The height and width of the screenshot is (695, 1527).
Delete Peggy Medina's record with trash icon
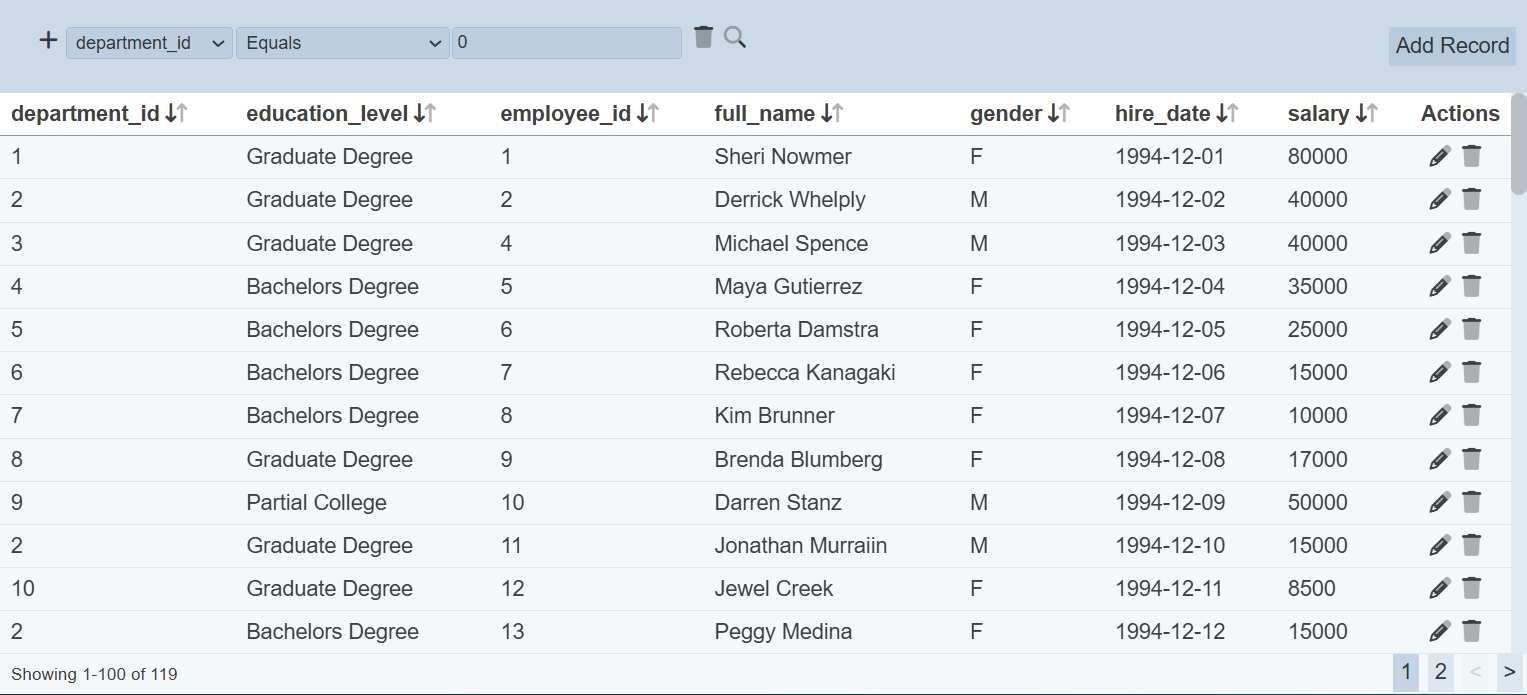(1471, 631)
